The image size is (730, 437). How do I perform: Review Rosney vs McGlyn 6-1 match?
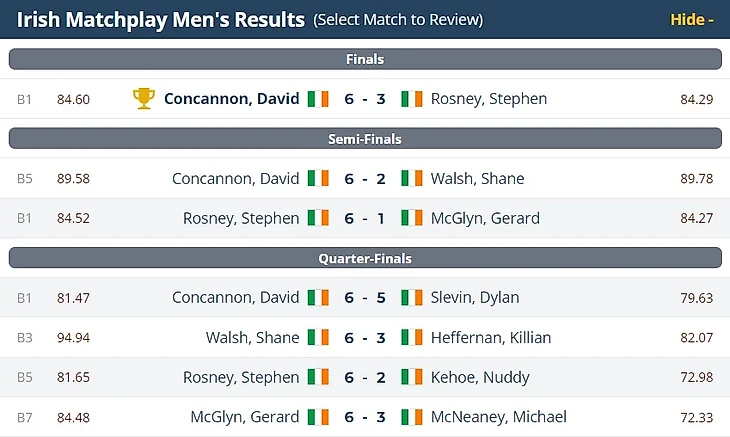364,218
